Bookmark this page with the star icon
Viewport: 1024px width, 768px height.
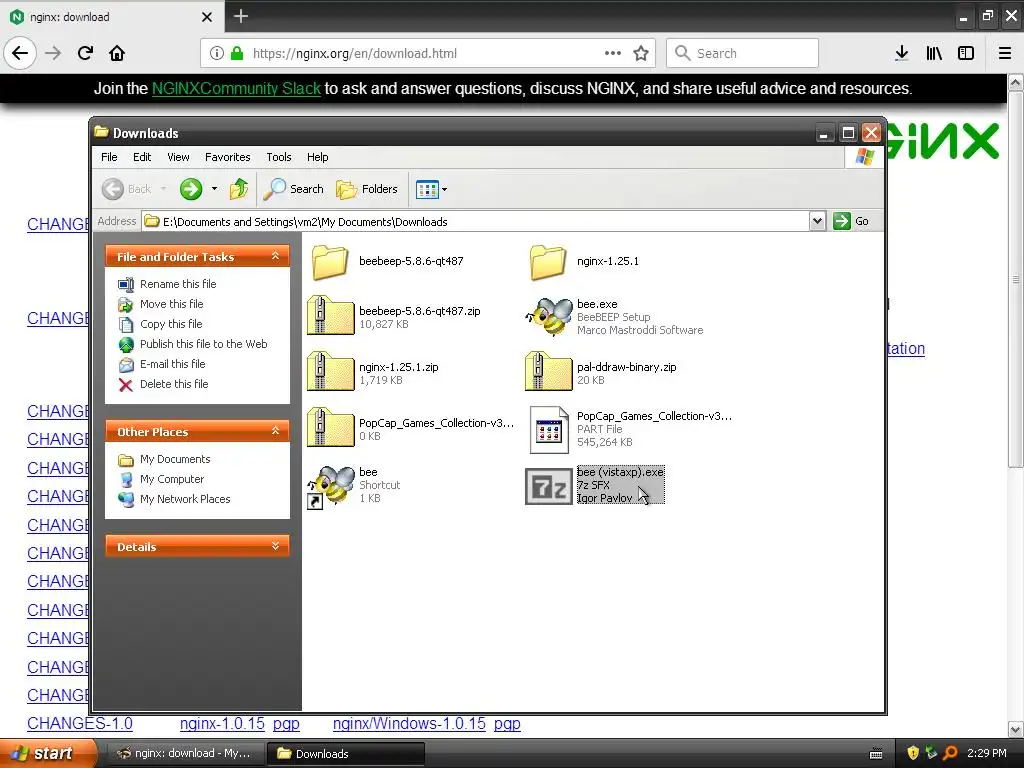point(641,53)
